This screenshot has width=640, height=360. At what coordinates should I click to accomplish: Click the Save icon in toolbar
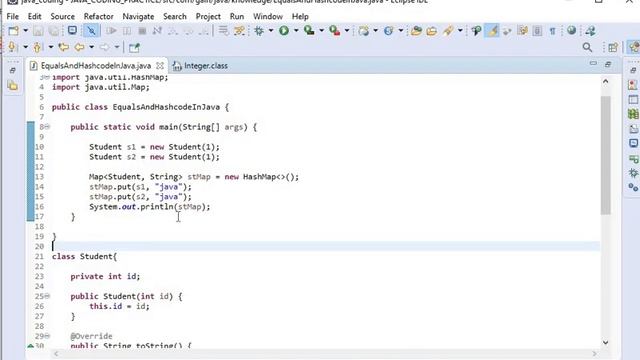click(x=38, y=31)
